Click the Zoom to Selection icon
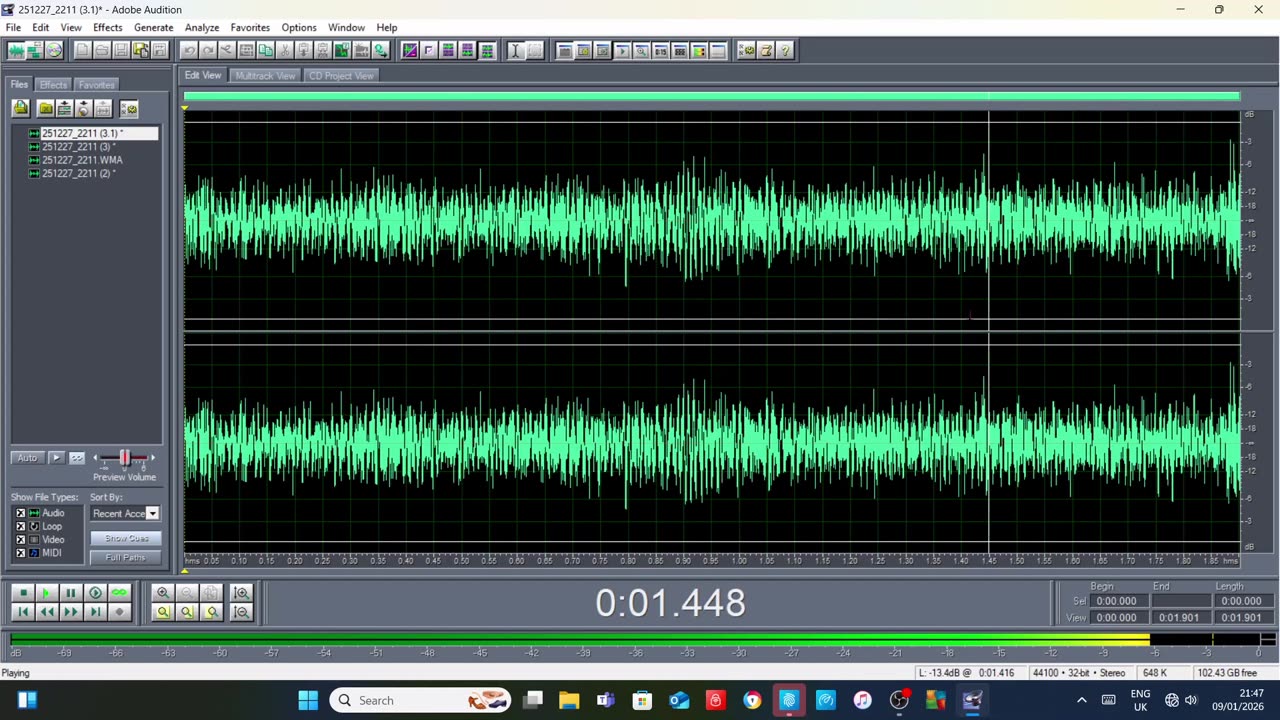Viewport: 1280px width, 720px height. [x=163, y=611]
